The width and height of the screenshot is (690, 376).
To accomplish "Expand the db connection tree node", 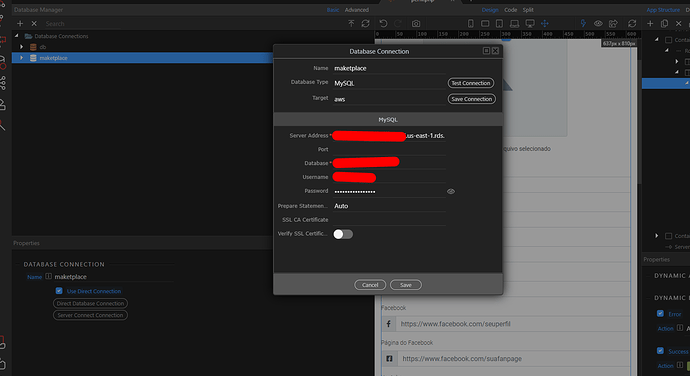I will pyautogui.click(x=21, y=47).
